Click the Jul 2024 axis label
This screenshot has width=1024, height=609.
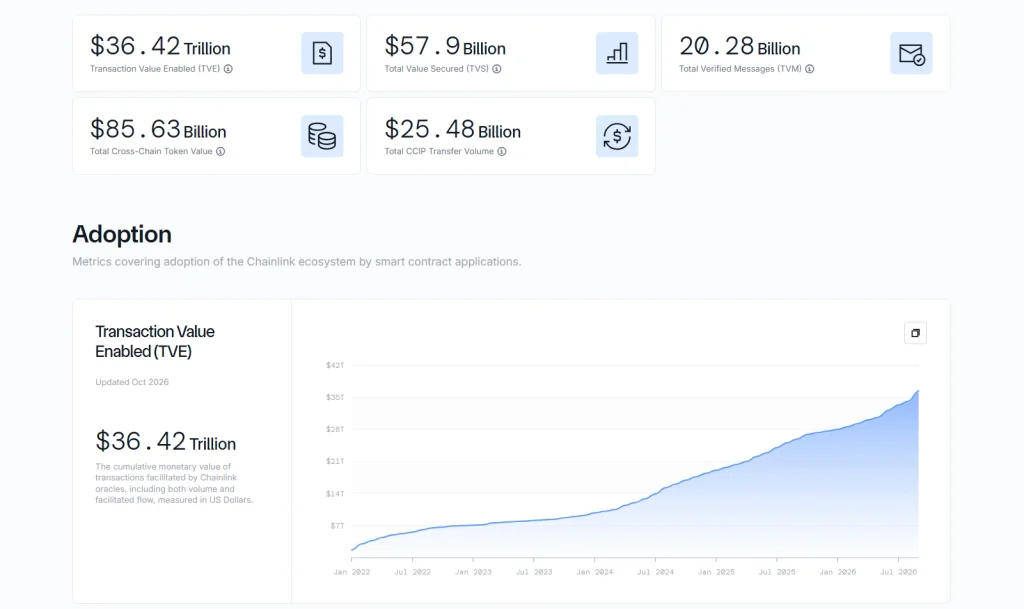click(x=655, y=572)
